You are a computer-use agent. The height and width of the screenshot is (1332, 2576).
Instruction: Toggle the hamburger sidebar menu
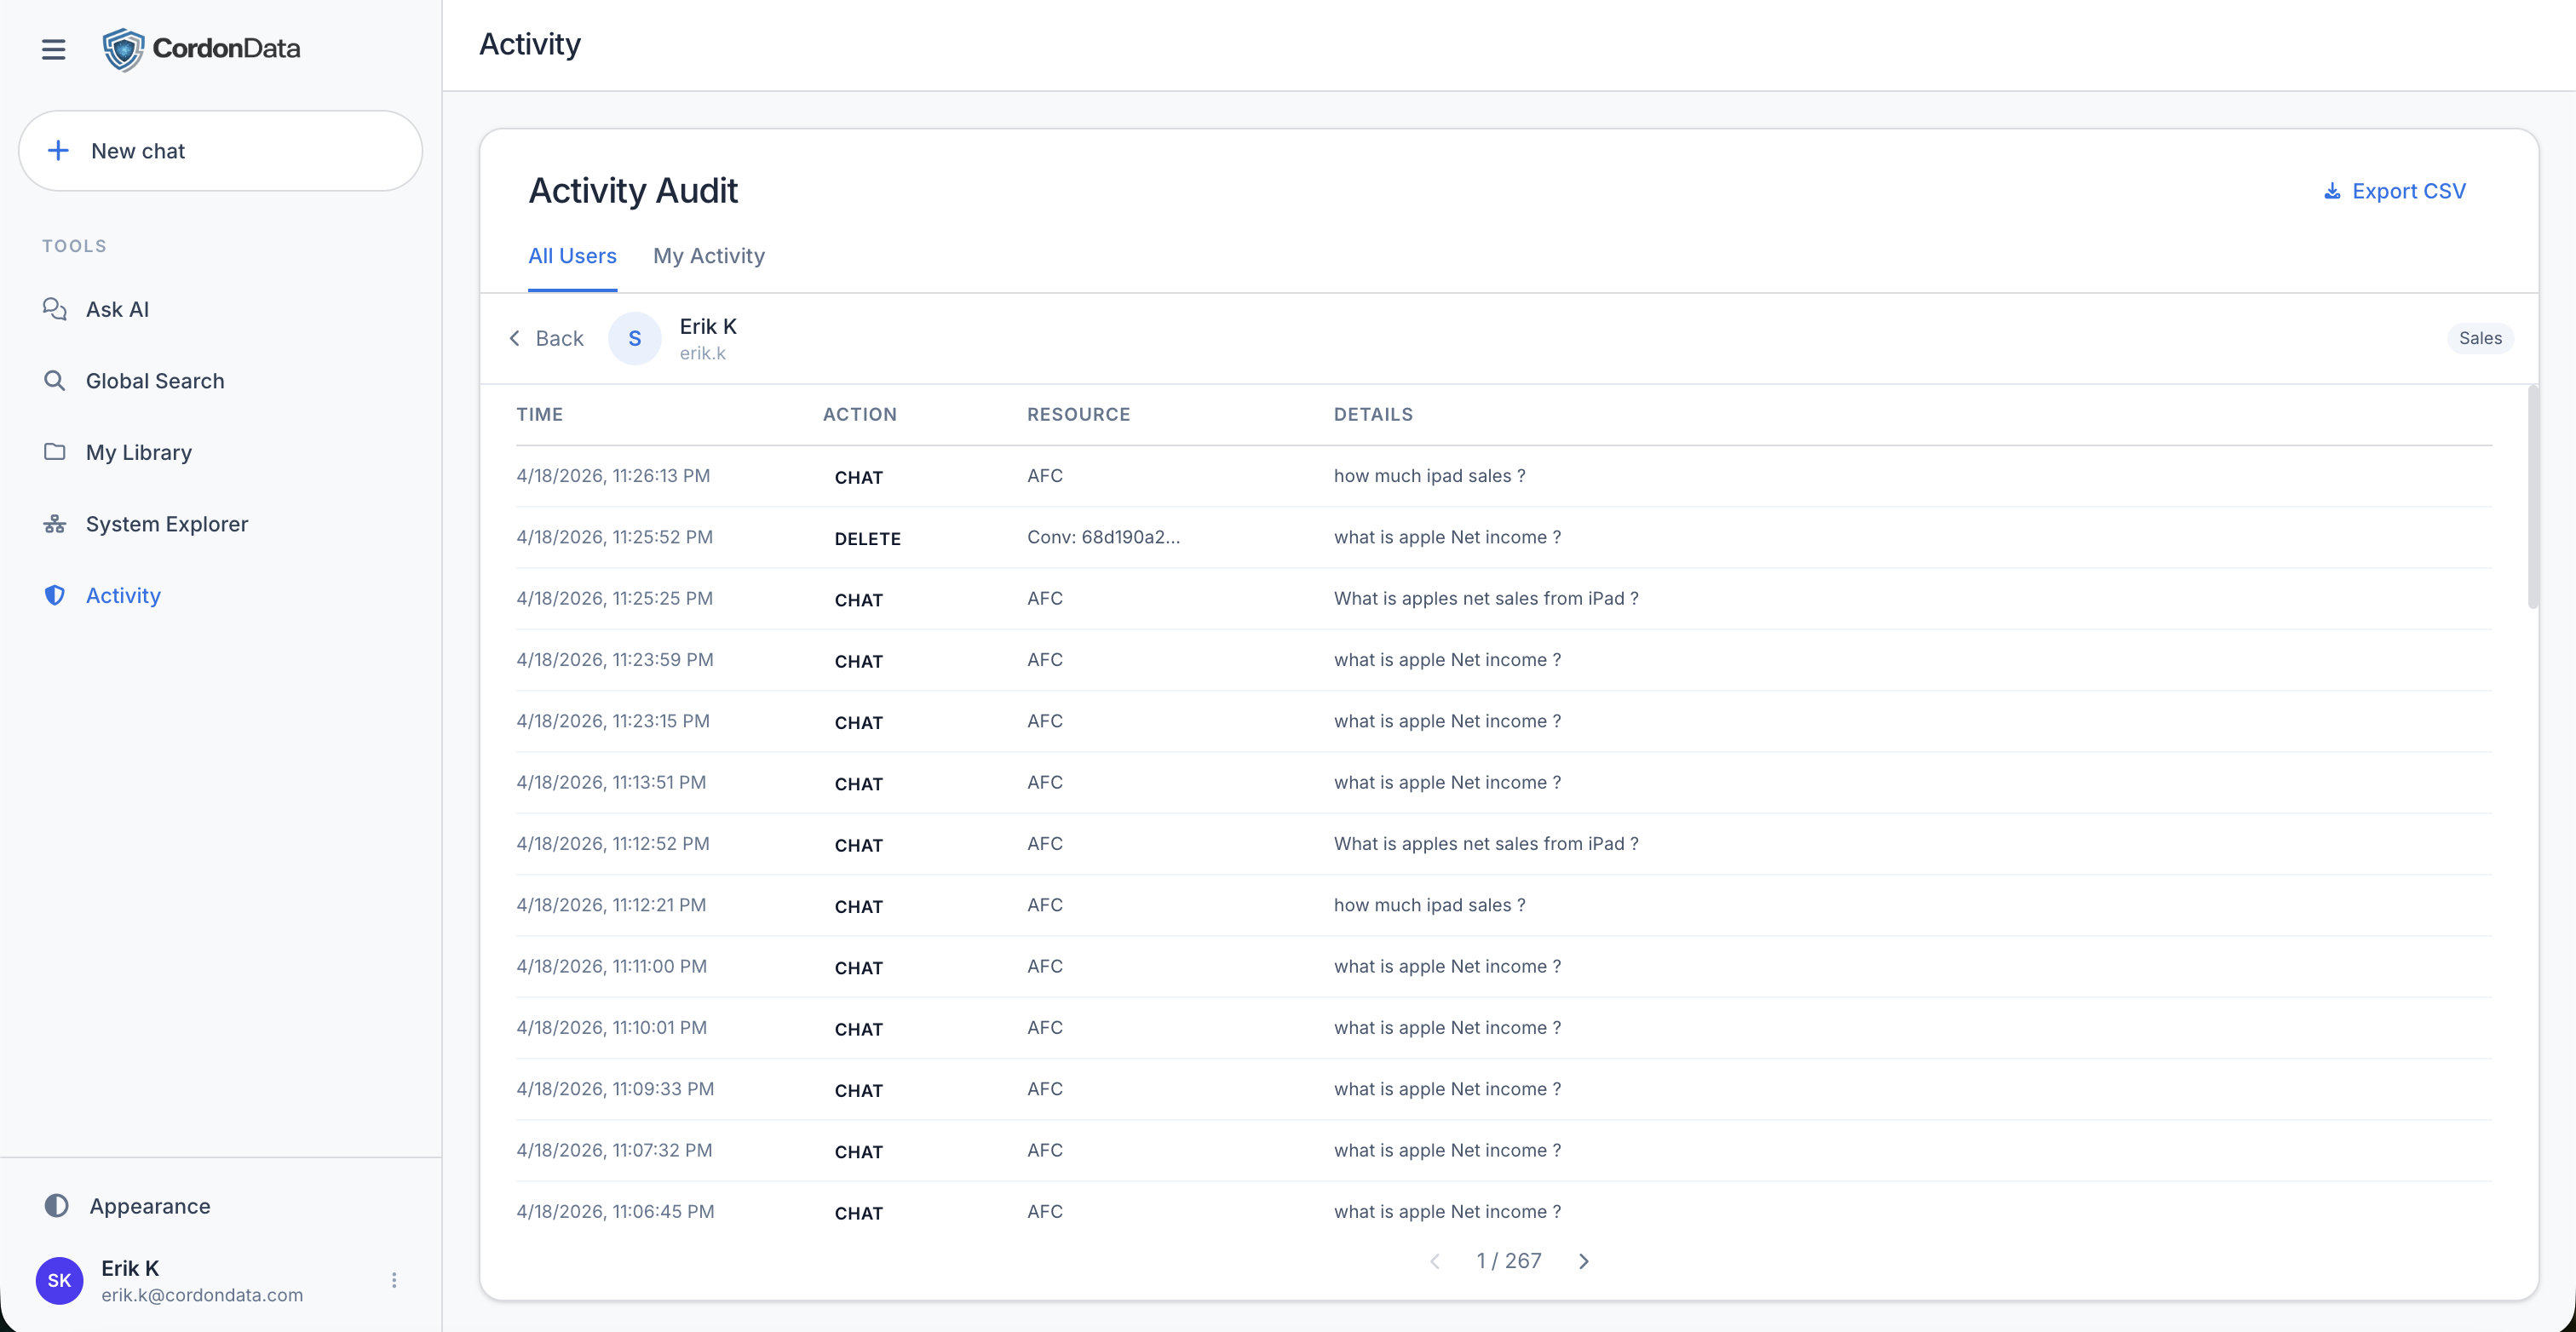pos(54,49)
